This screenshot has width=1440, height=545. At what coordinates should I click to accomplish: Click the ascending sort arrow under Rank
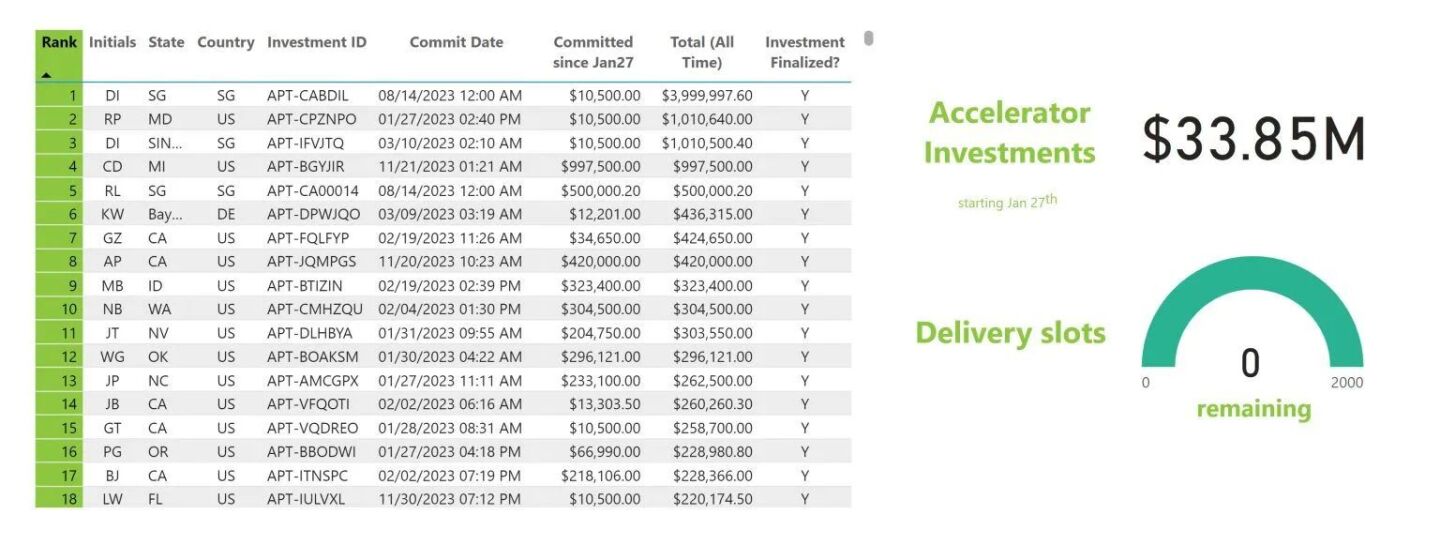coord(46,75)
